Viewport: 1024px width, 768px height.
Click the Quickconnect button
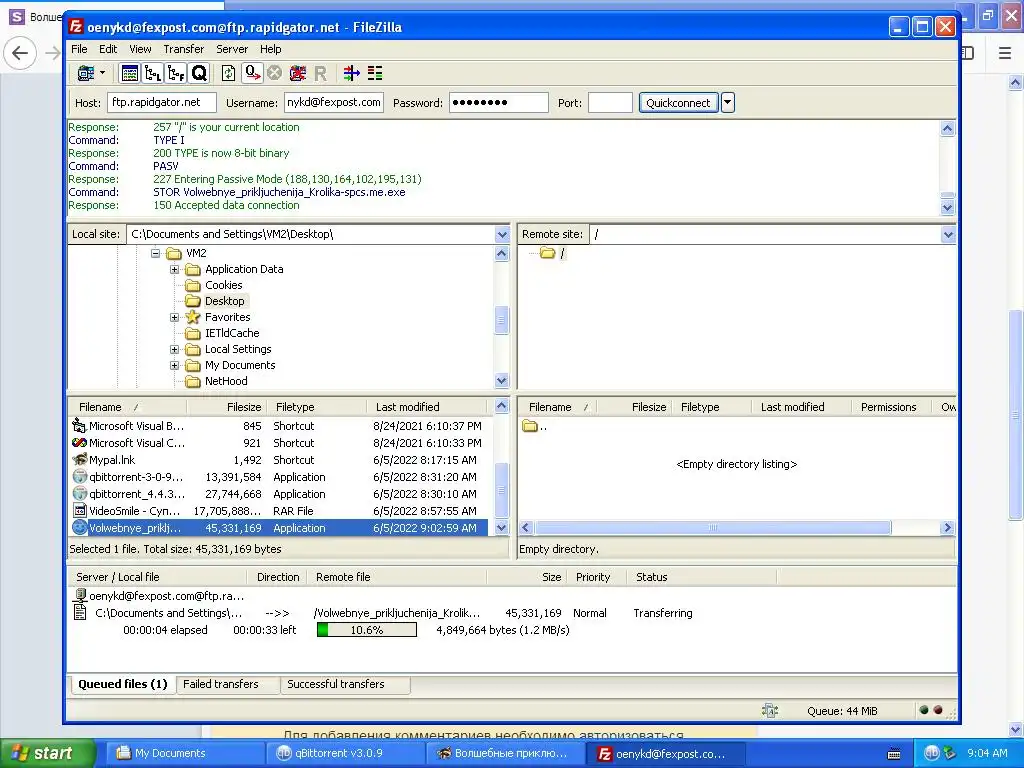pos(678,103)
